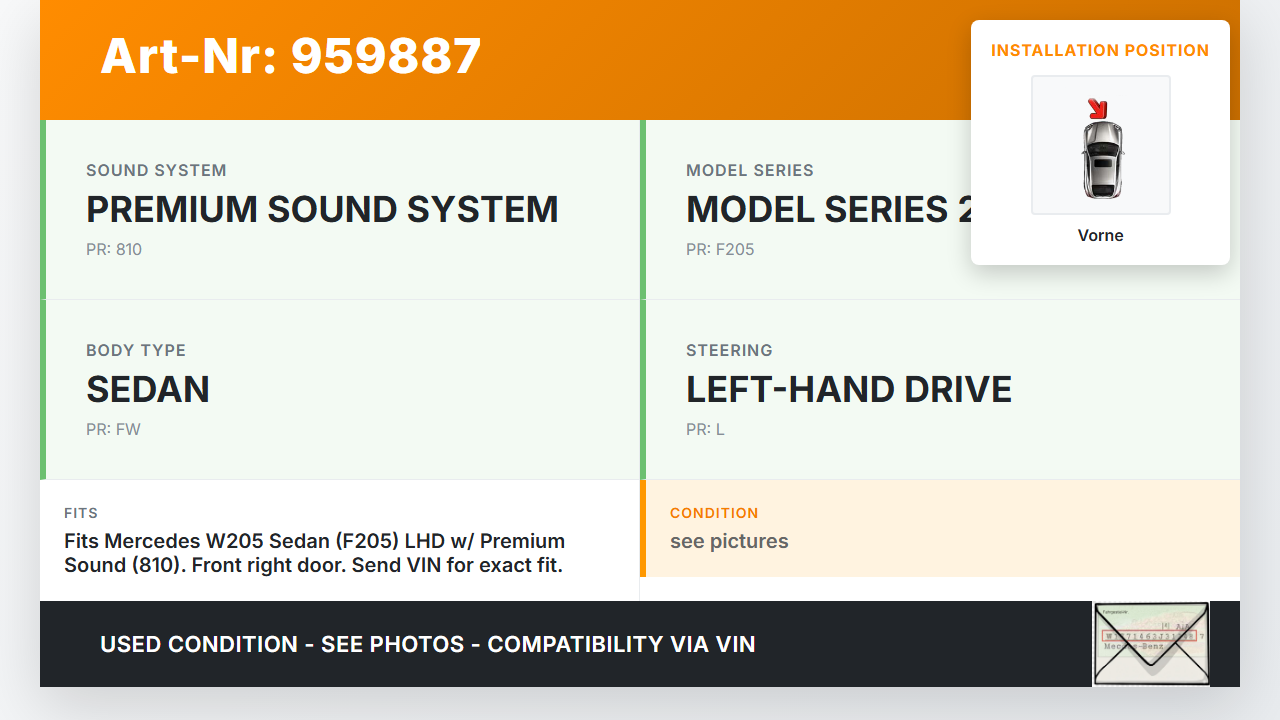Screen dimensions: 1280x720
Task: Click the orange Condition label
Action: [714, 513]
